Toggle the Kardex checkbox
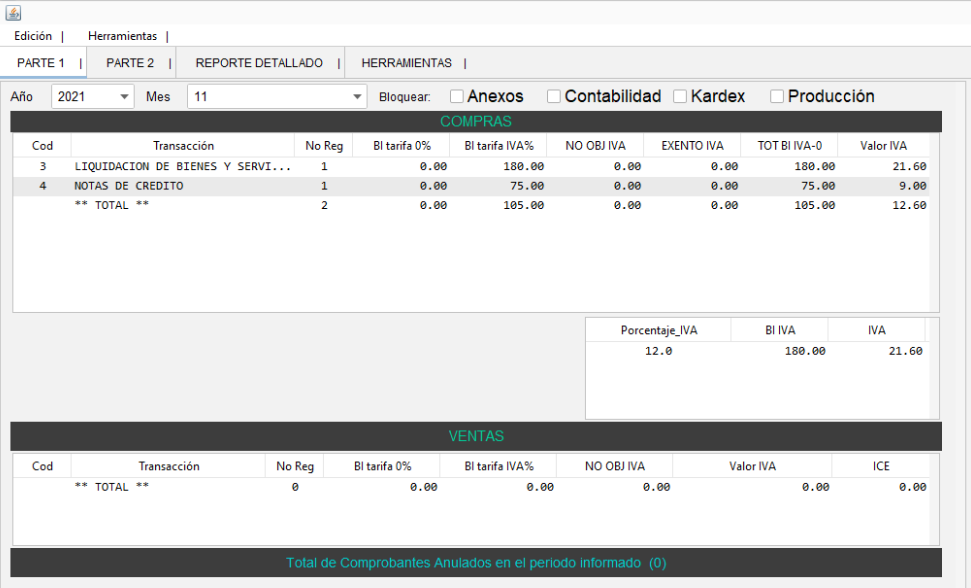The height and width of the screenshot is (588, 971). coord(680,97)
